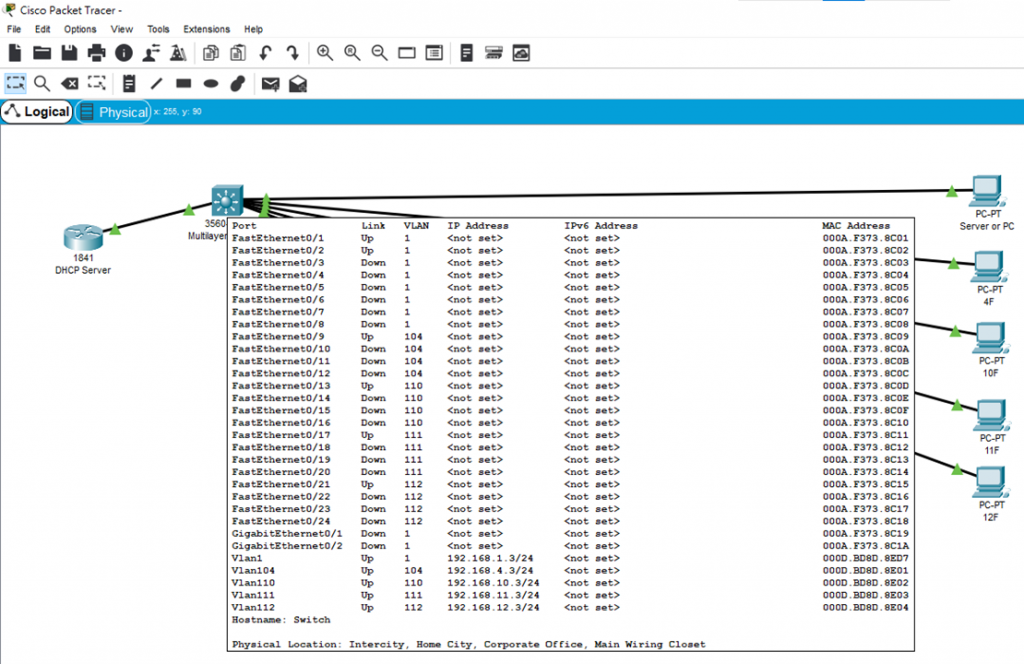Open the View menu
Viewport: 1024px width, 664px height.
(x=121, y=29)
